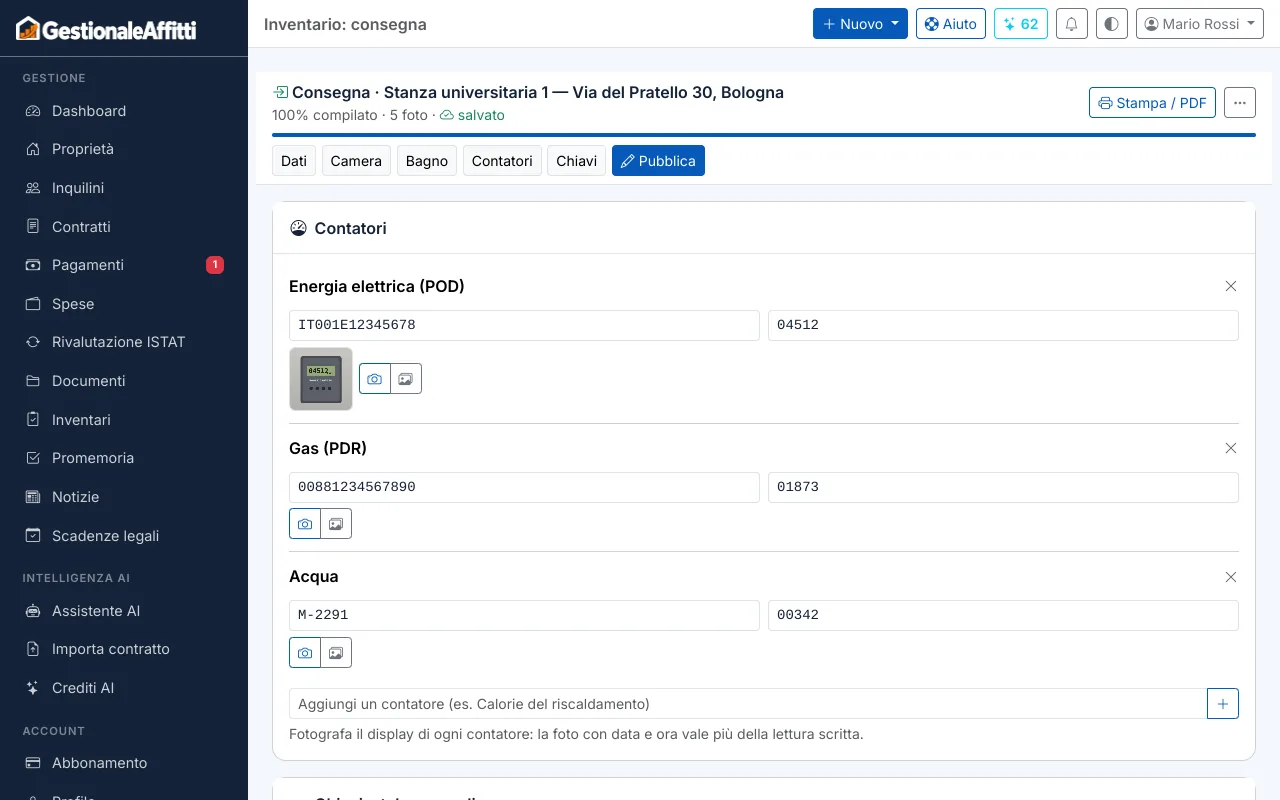Pick a gallery image for Gas (PDR) meter
1280x800 pixels.
[336, 524]
